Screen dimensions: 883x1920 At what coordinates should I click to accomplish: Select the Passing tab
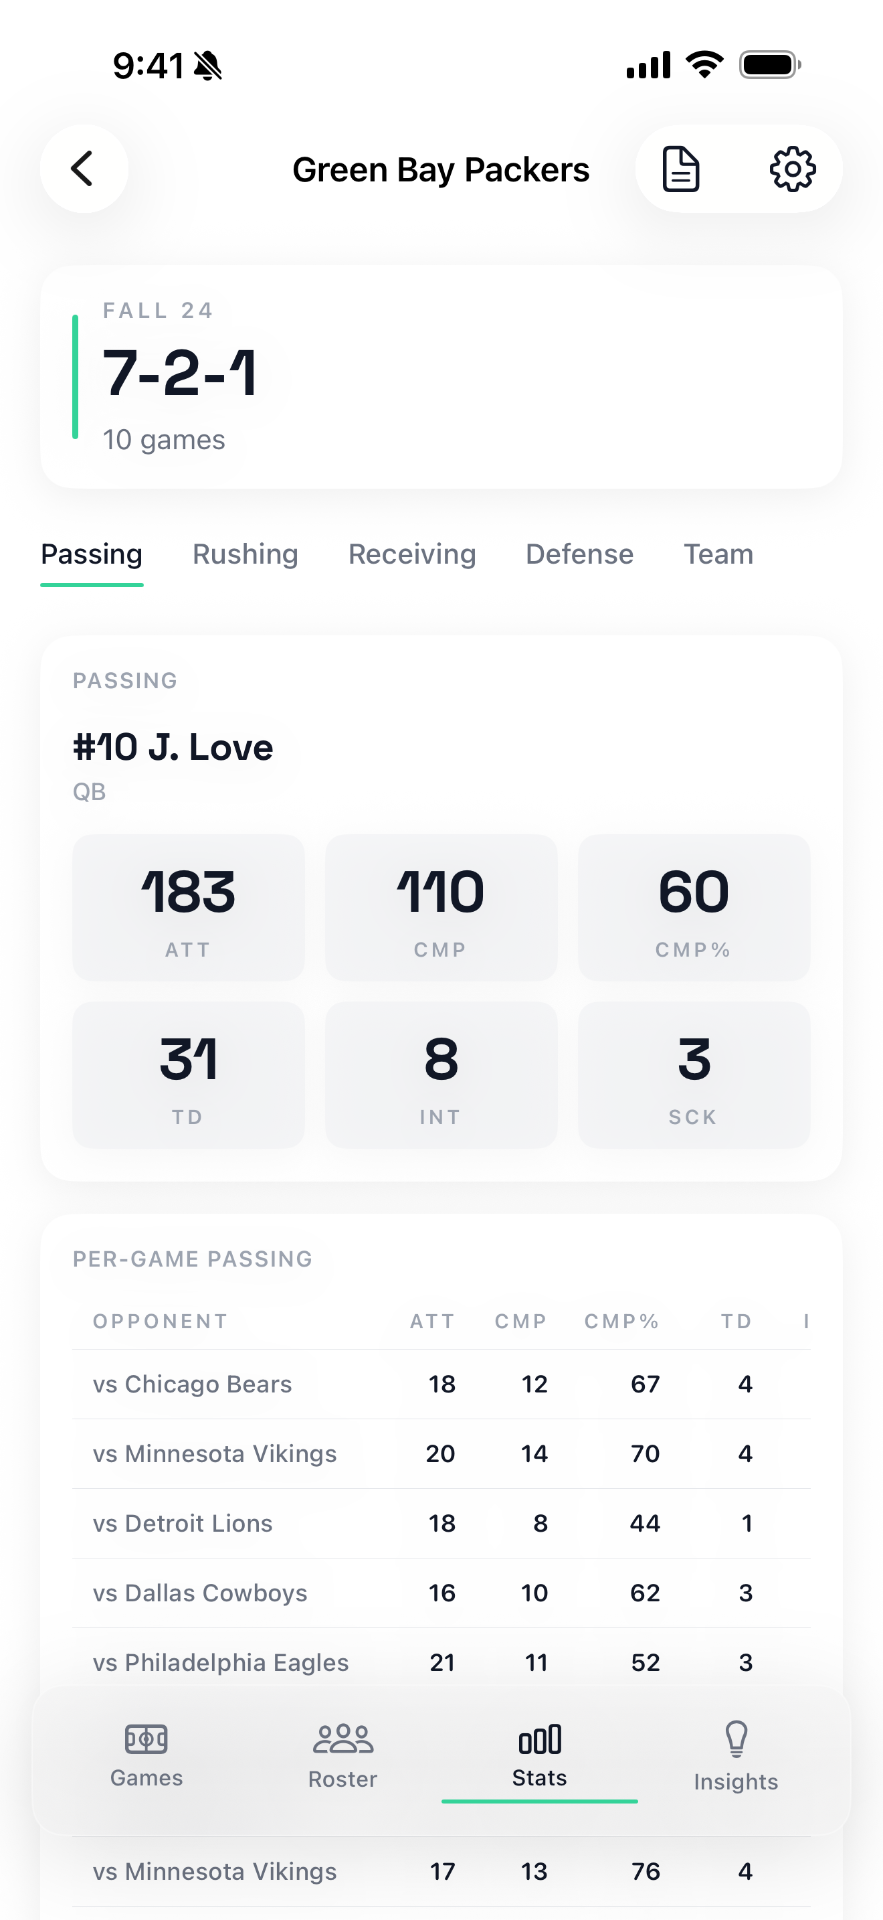(91, 554)
